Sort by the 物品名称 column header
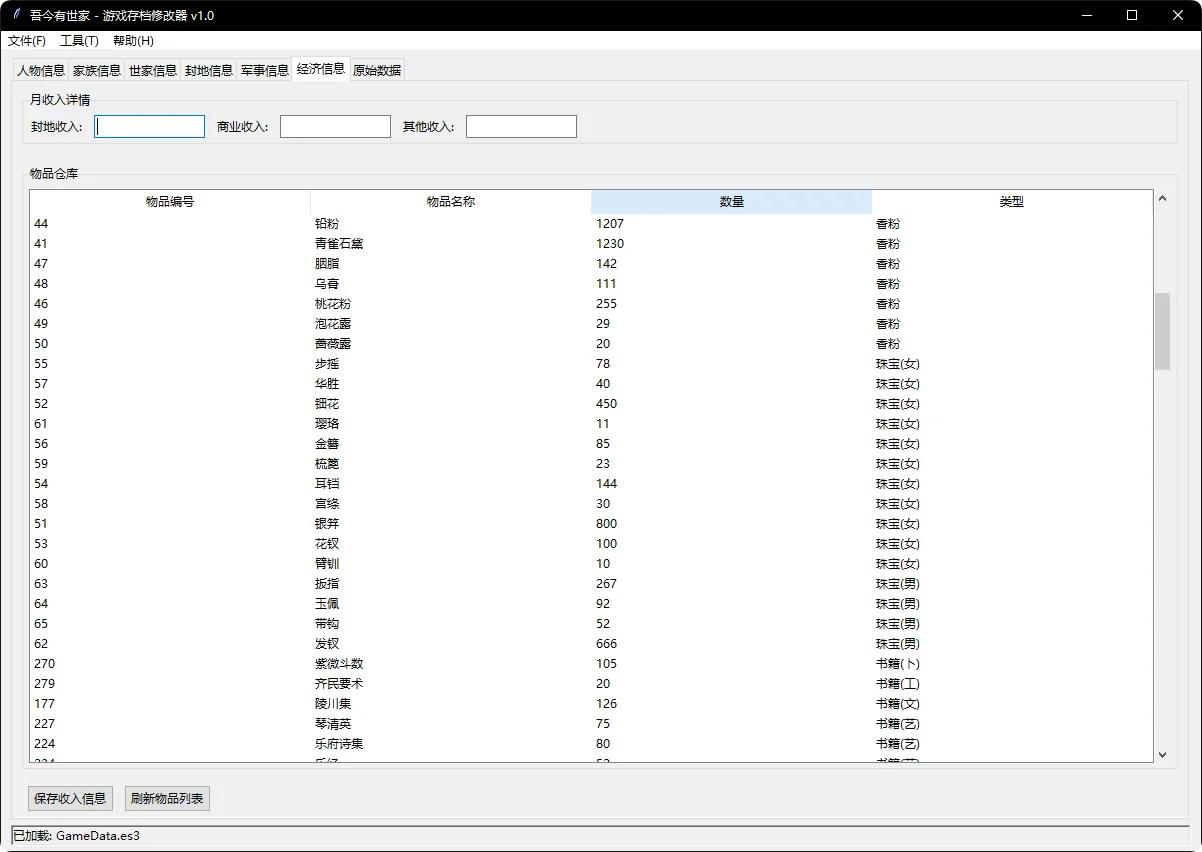 click(x=451, y=202)
